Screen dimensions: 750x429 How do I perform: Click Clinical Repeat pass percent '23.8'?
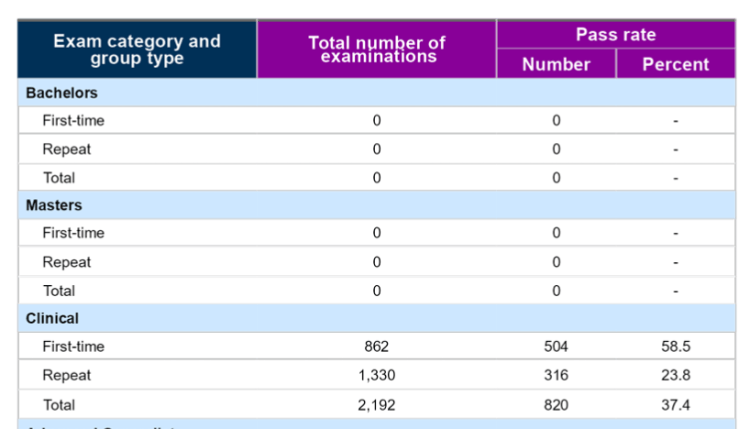(676, 375)
